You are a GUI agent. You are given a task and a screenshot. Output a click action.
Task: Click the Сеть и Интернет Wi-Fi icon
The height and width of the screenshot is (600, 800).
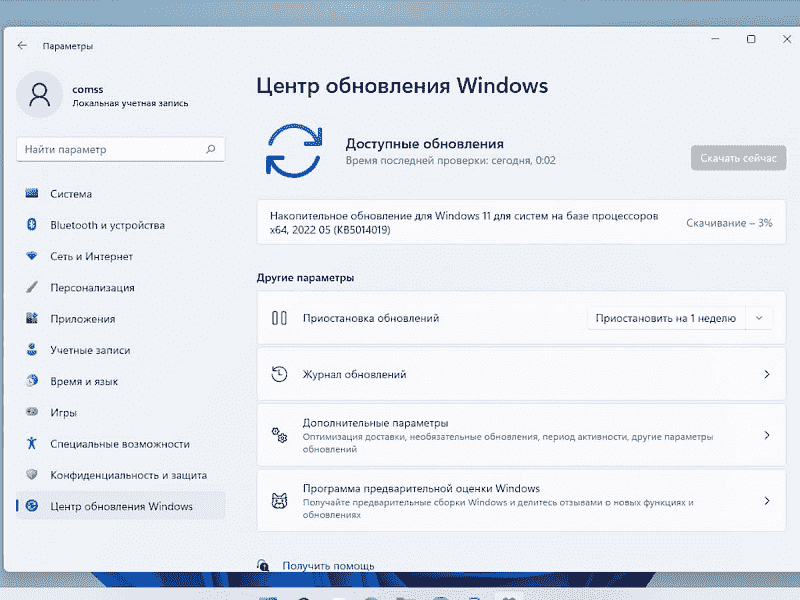tap(32, 256)
